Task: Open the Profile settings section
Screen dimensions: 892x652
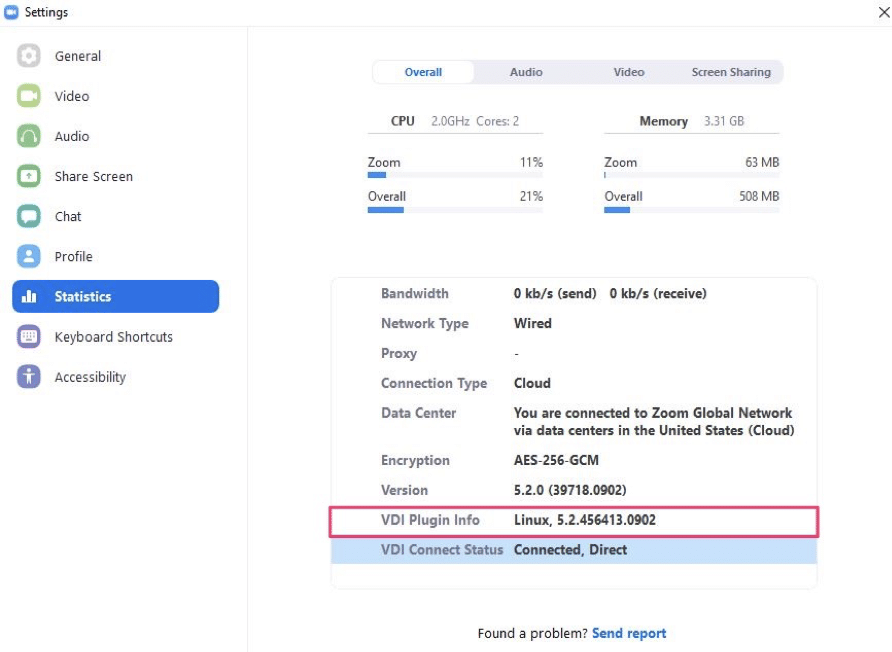Action: click(x=115, y=256)
